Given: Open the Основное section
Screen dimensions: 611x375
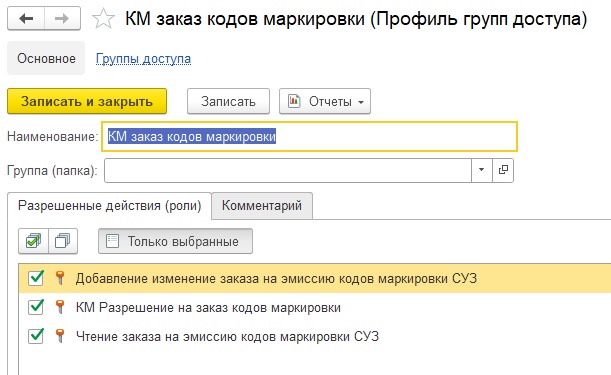Looking at the screenshot, I should point(46,58).
